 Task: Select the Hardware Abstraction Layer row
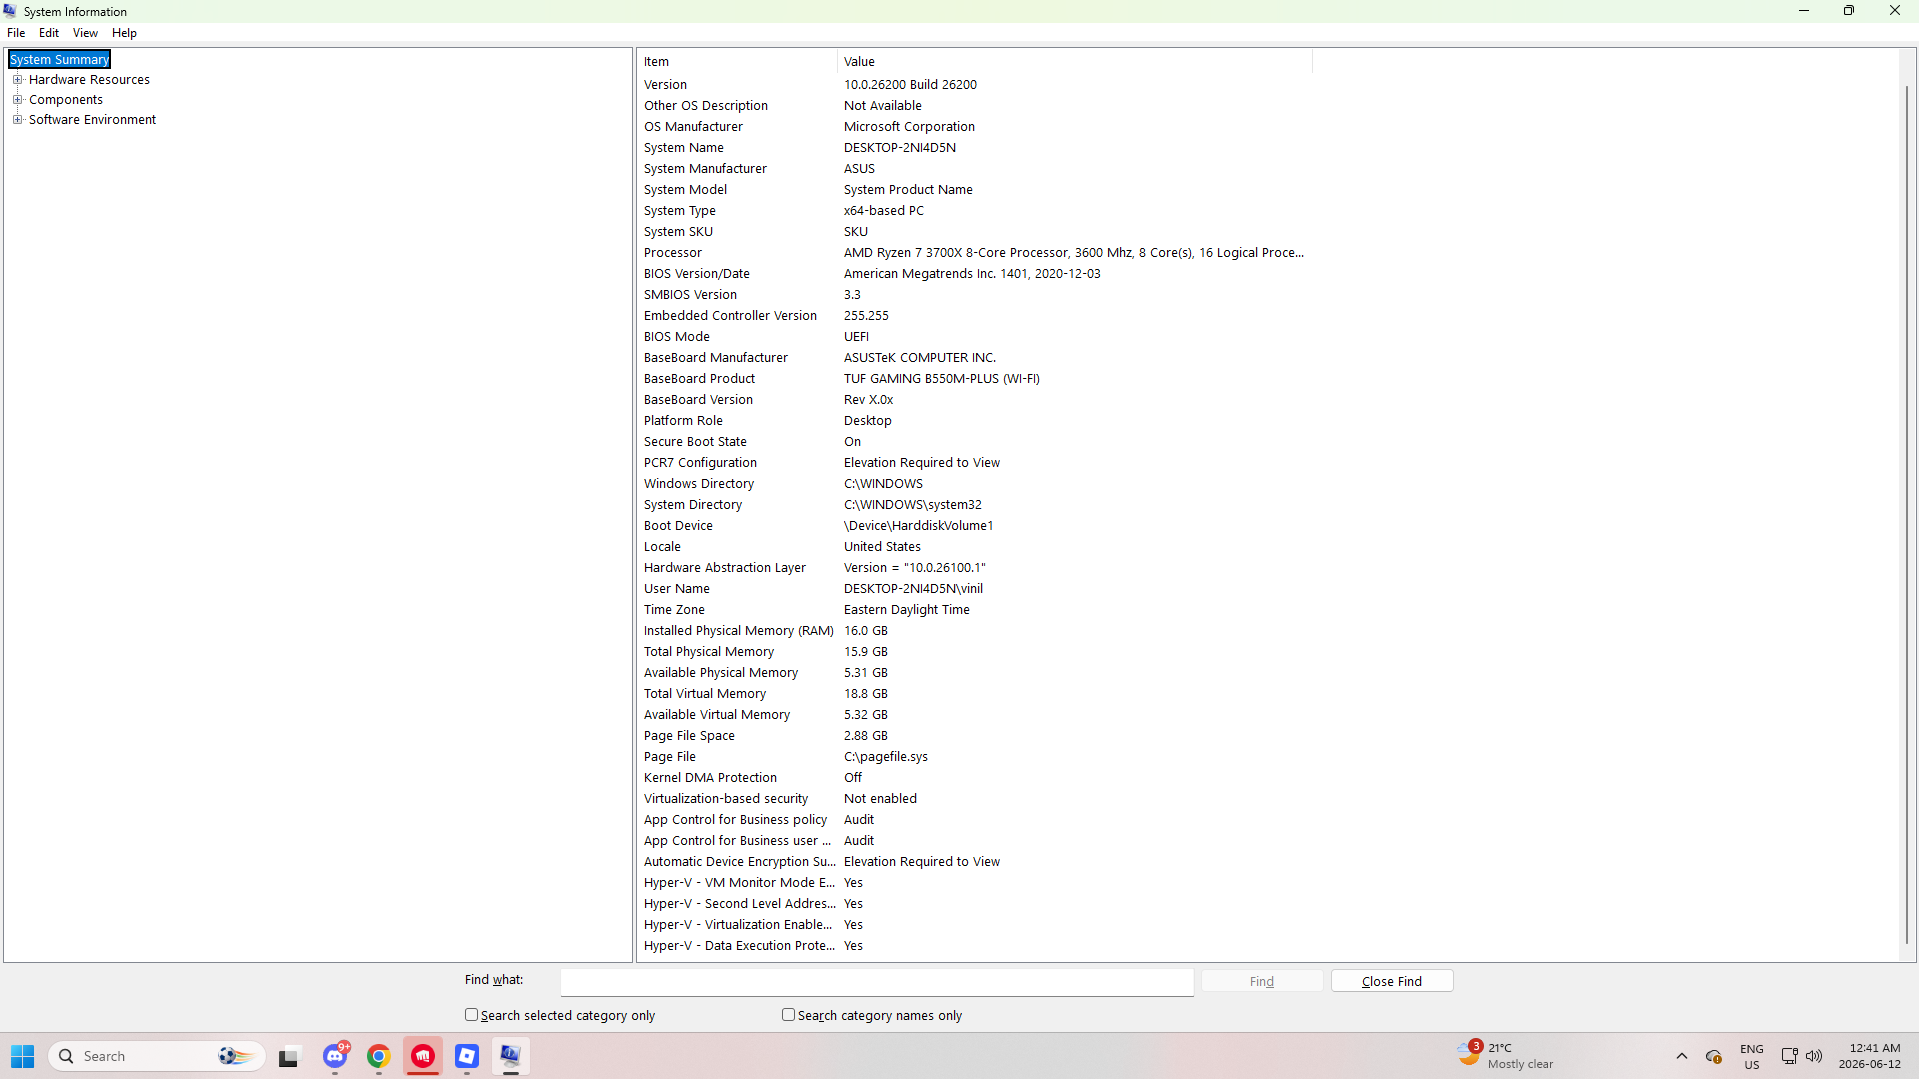pyautogui.click(x=974, y=568)
